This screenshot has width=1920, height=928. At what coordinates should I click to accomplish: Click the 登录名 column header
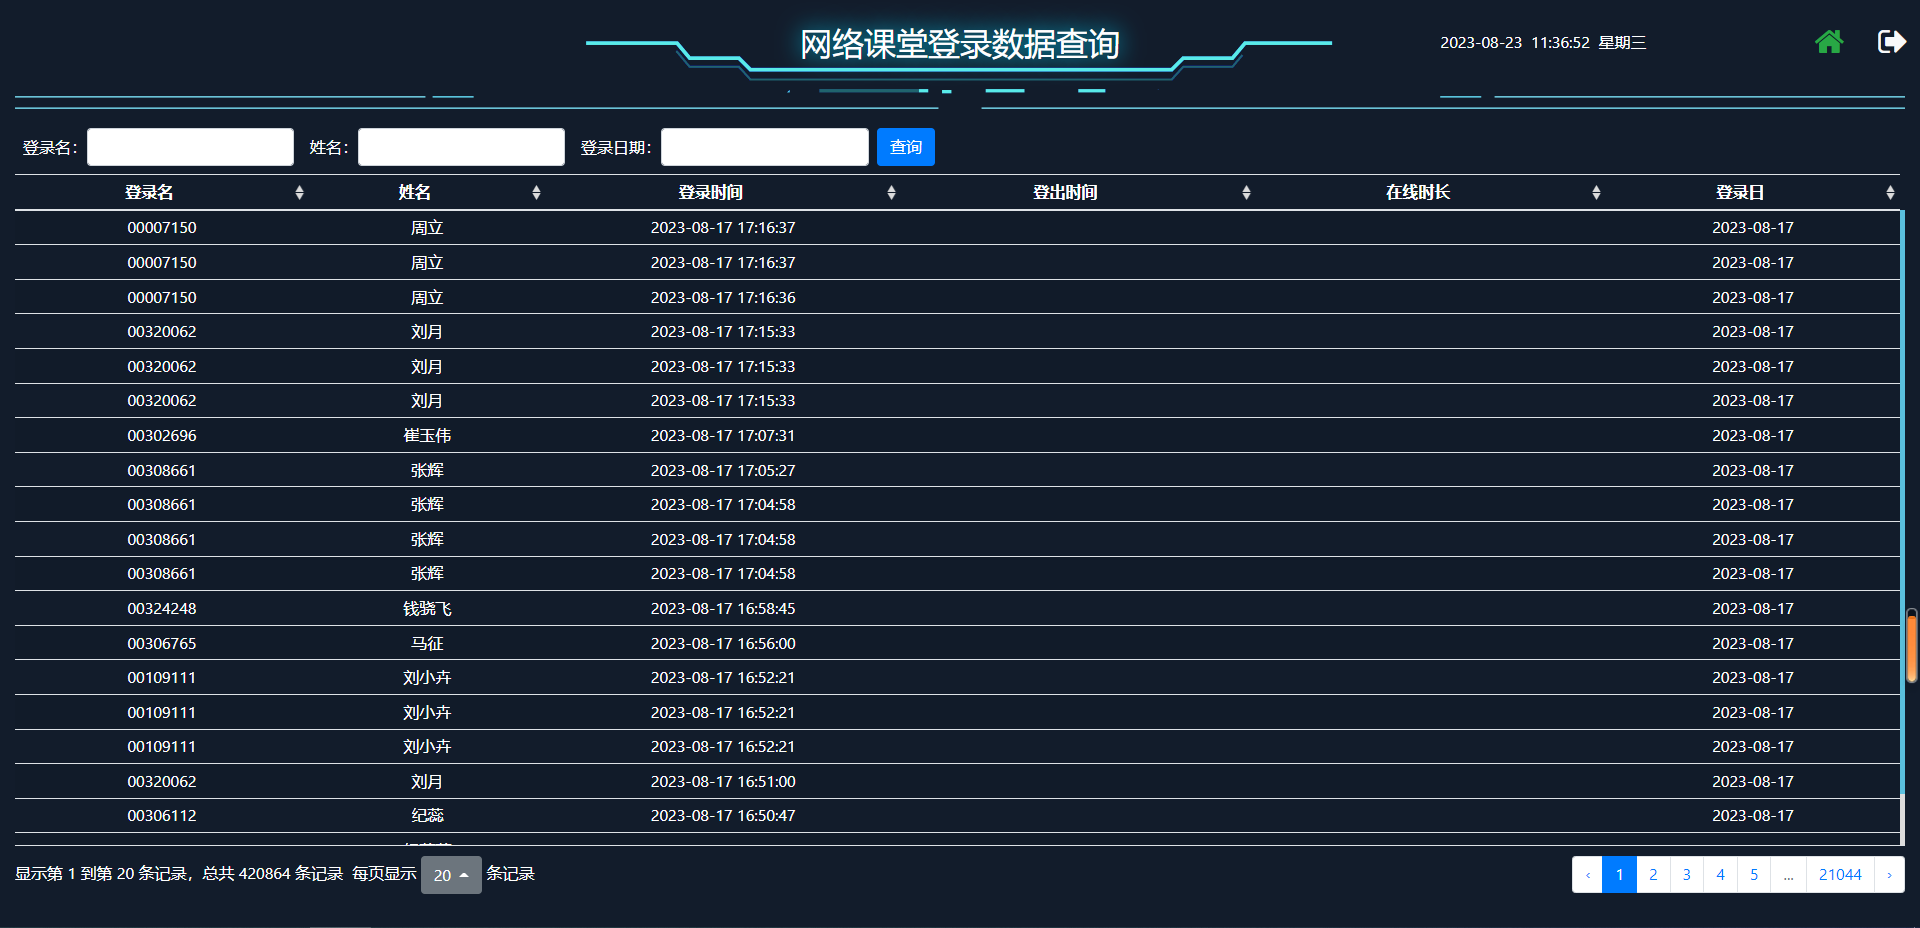pyautogui.click(x=149, y=193)
